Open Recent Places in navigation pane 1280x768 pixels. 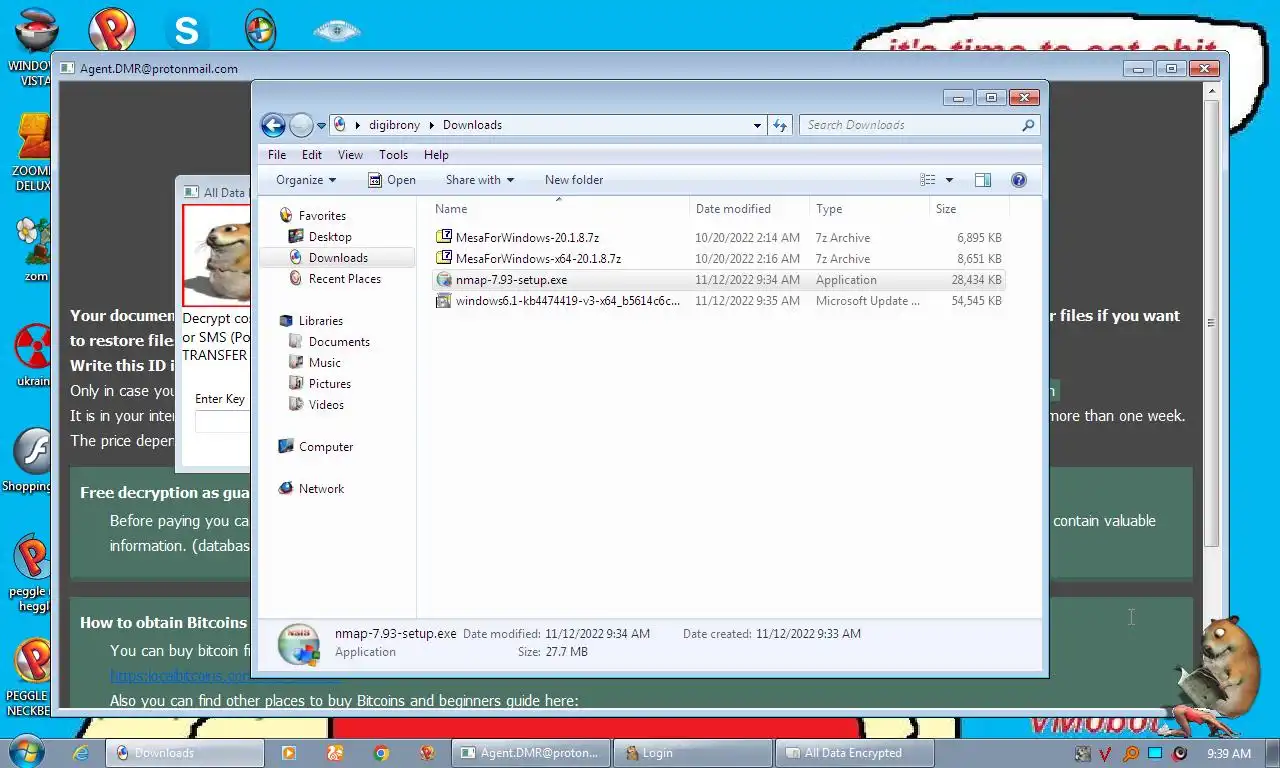[345, 279]
